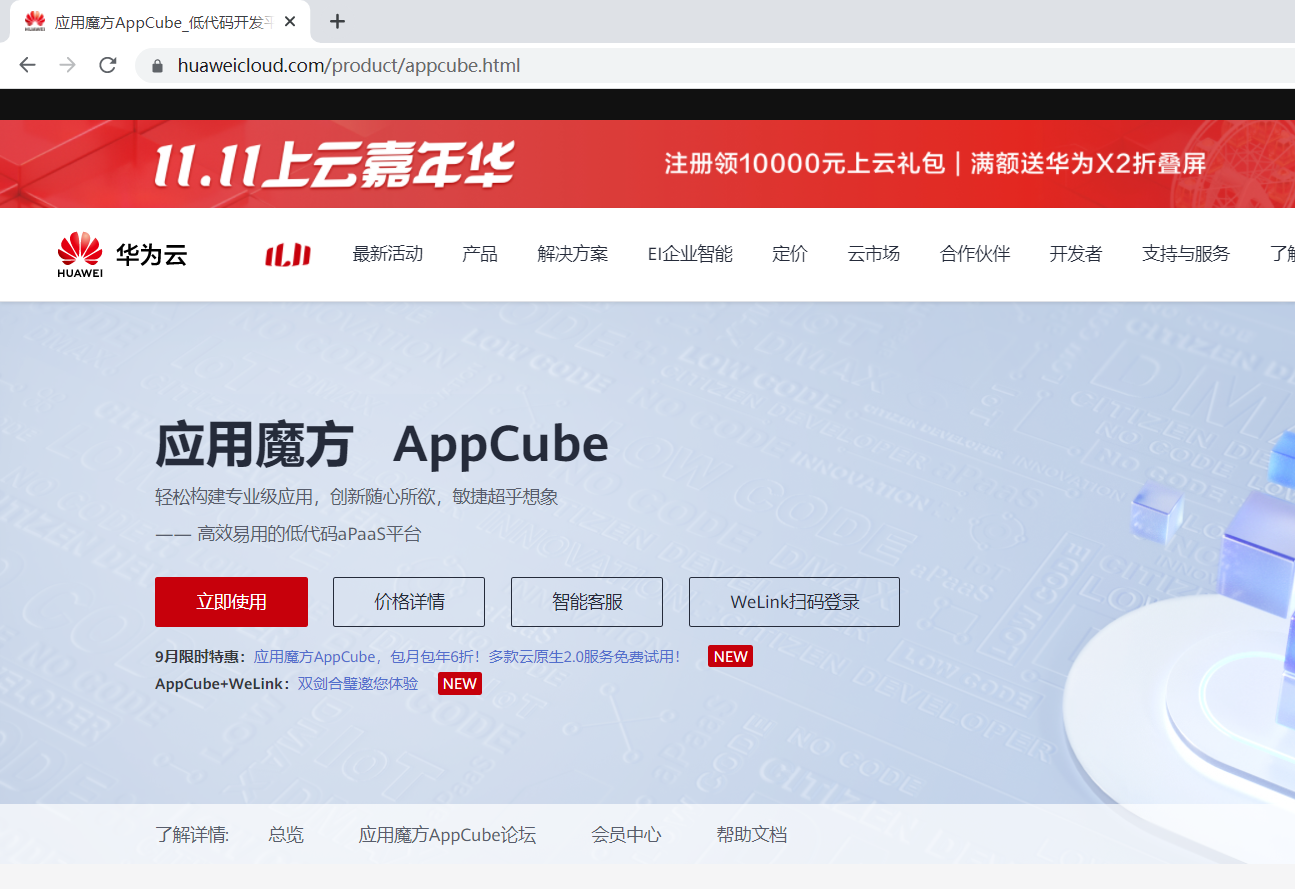Jump to the 总览 section

click(286, 835)
